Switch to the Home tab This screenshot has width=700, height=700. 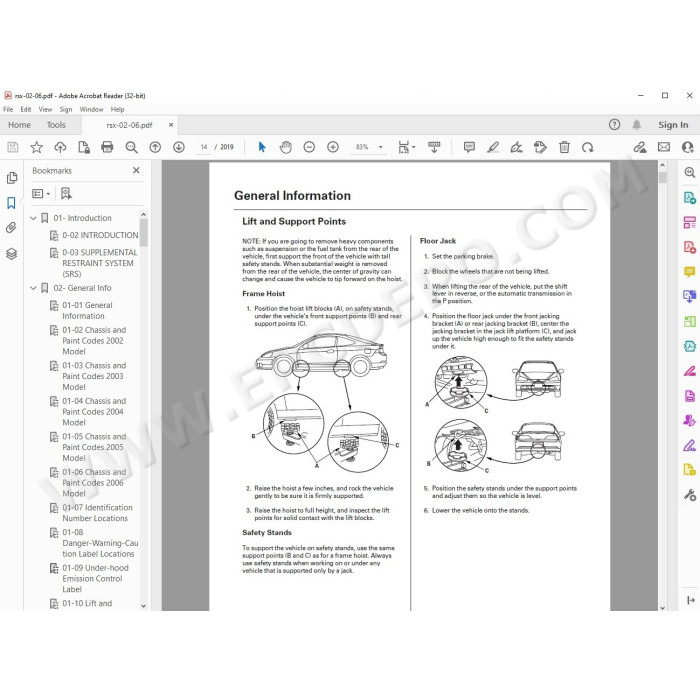(x=19, y=125)
